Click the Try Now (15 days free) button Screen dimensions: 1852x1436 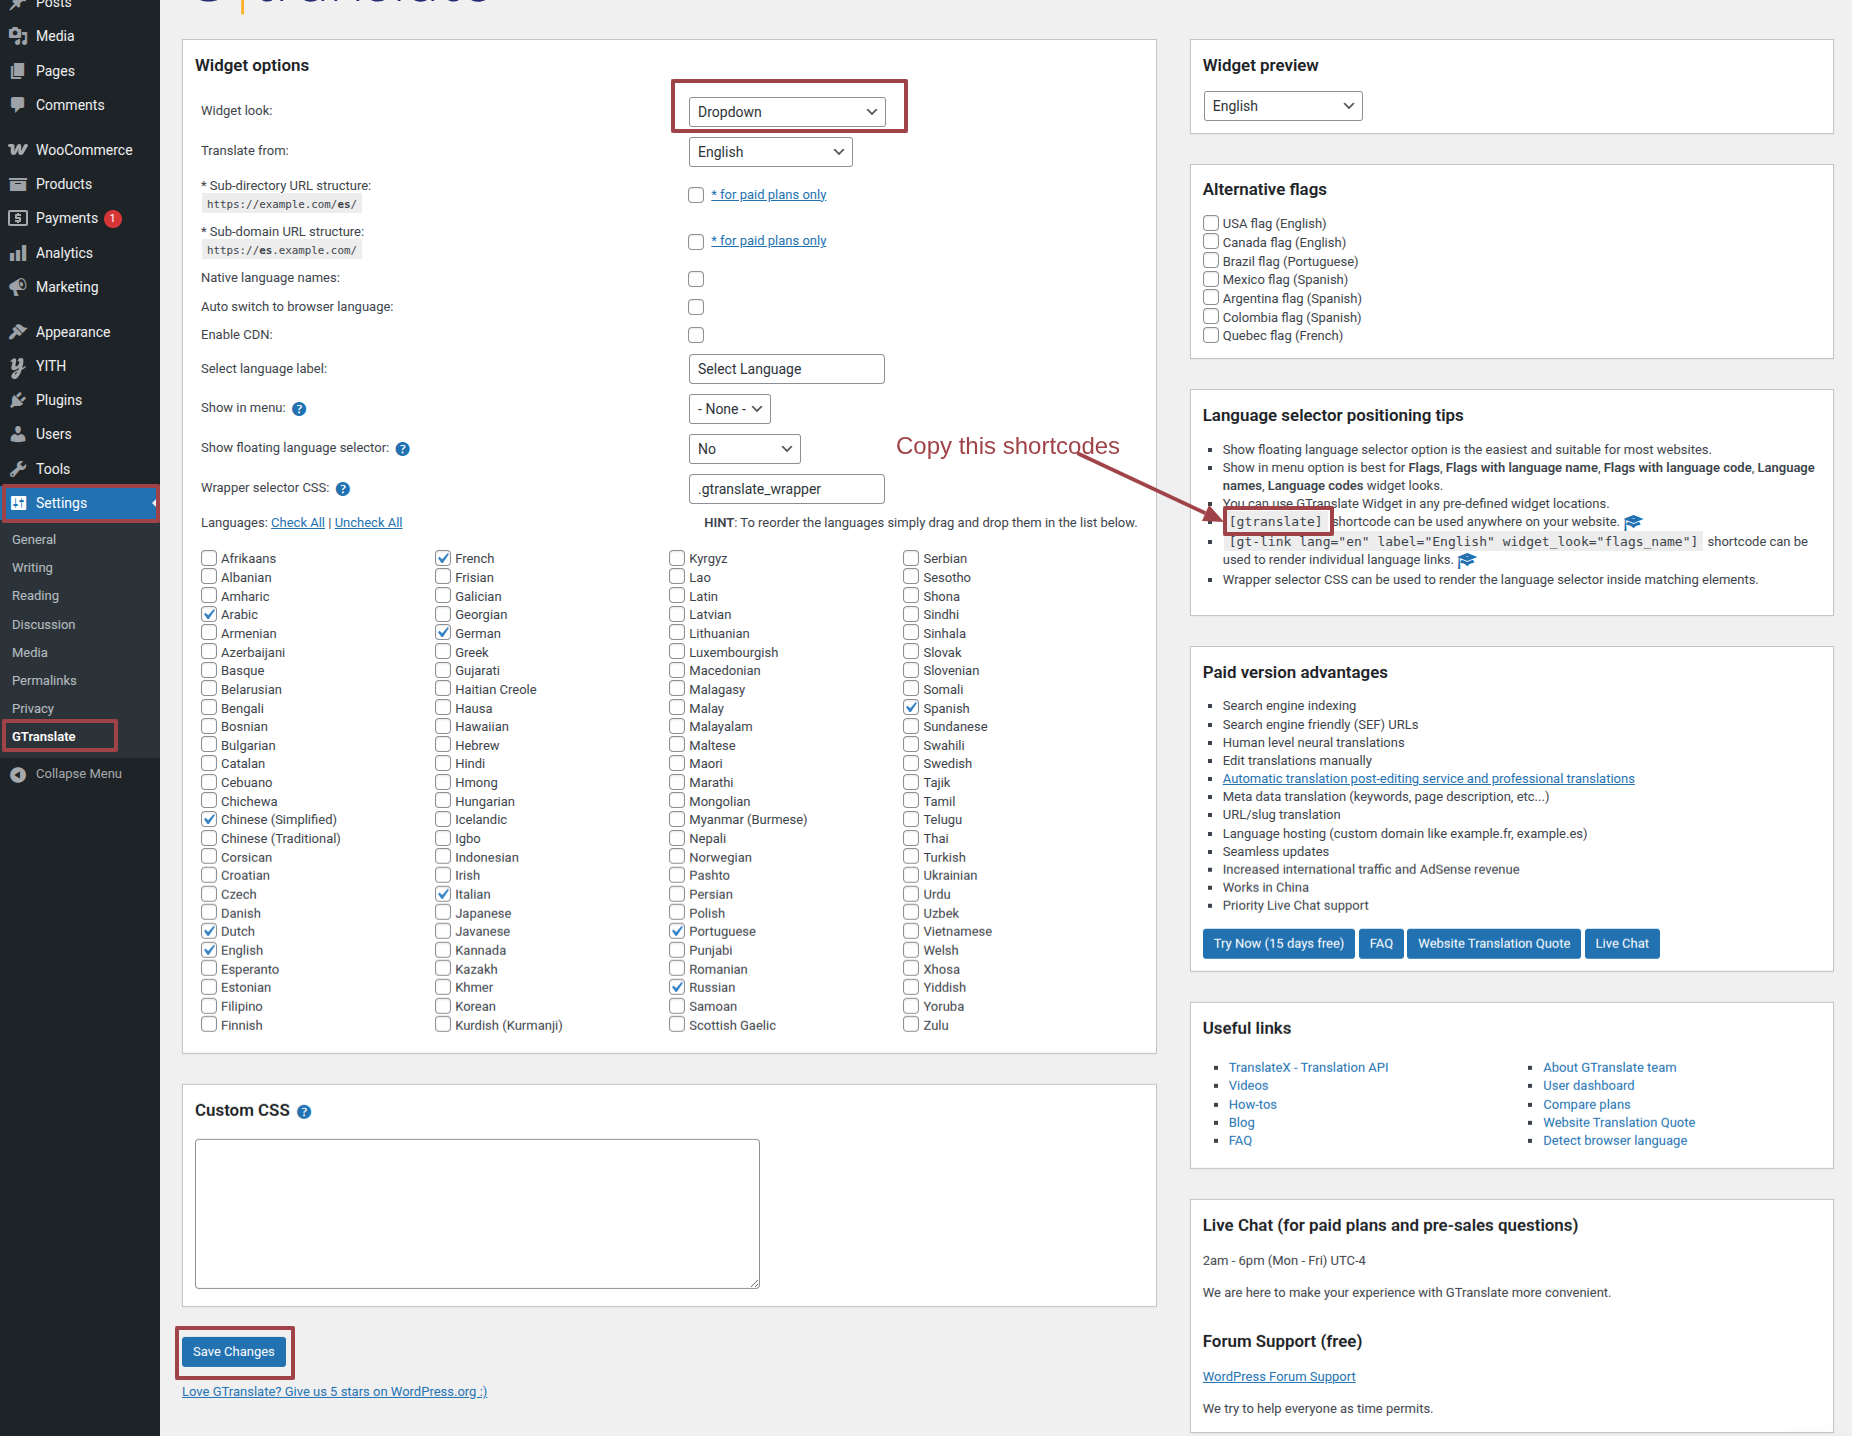[x=1278, y=944]
